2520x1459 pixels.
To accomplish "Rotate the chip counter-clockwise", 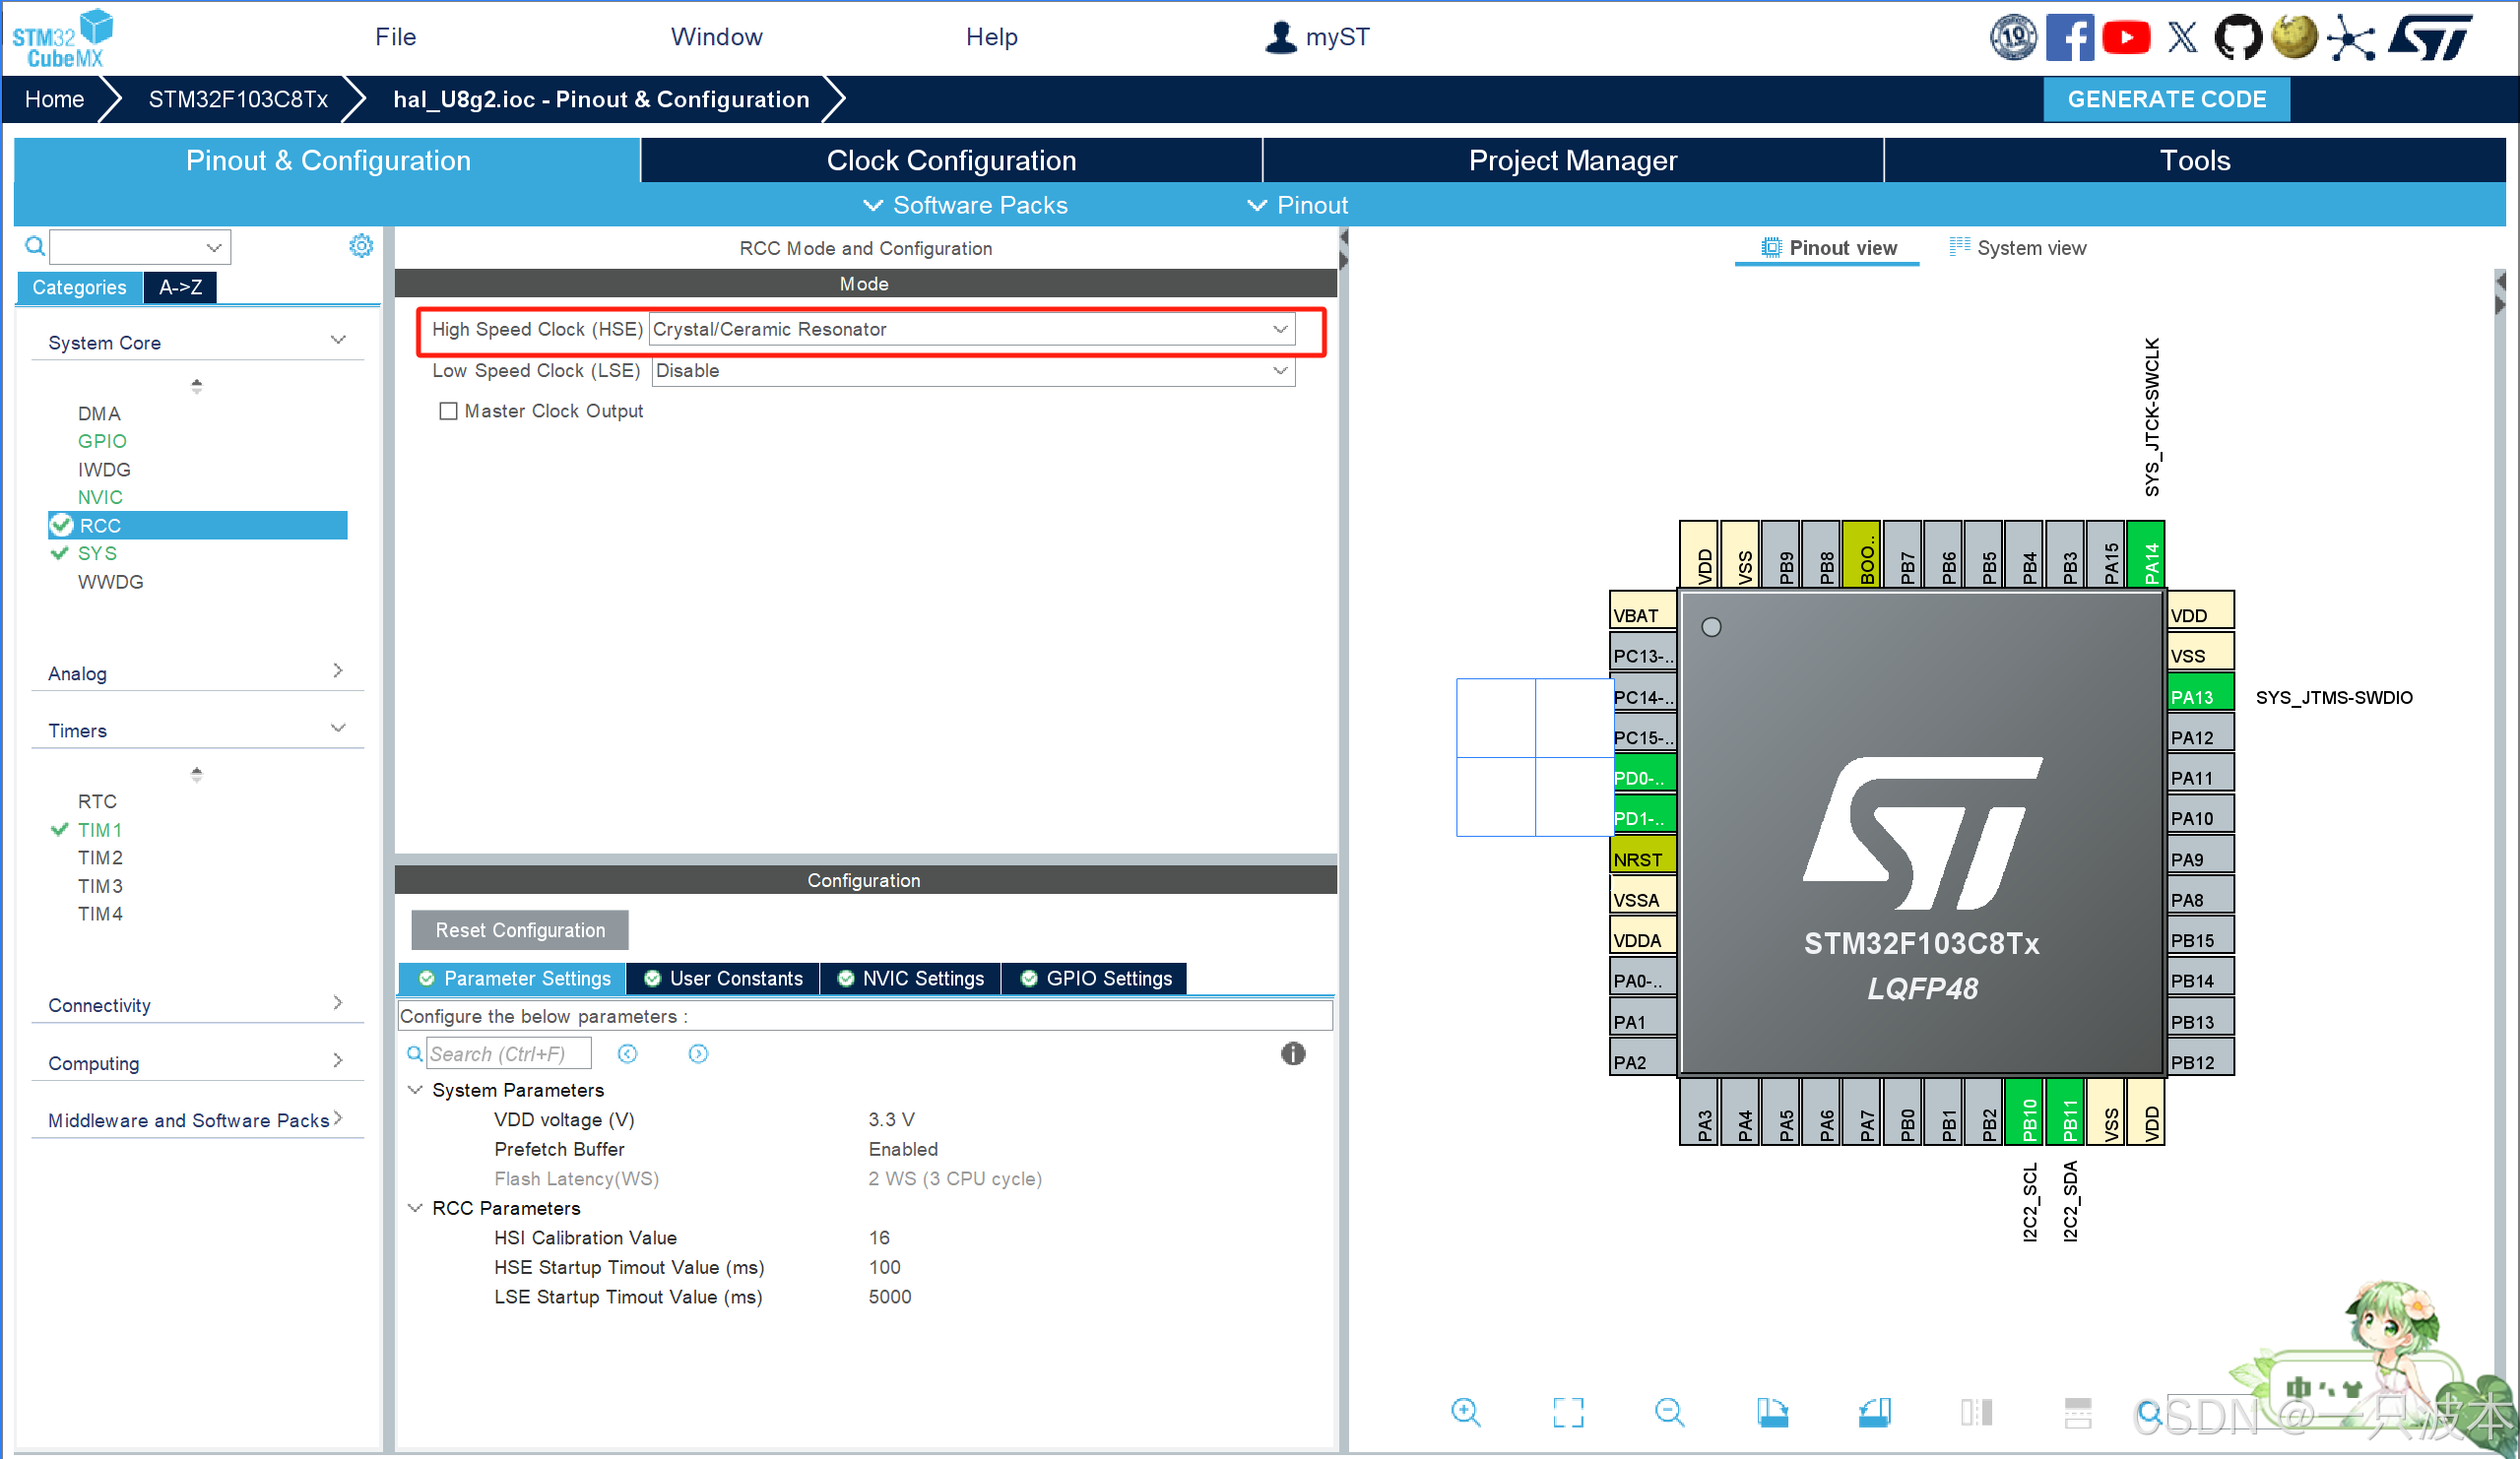I will (1874, 1411).
